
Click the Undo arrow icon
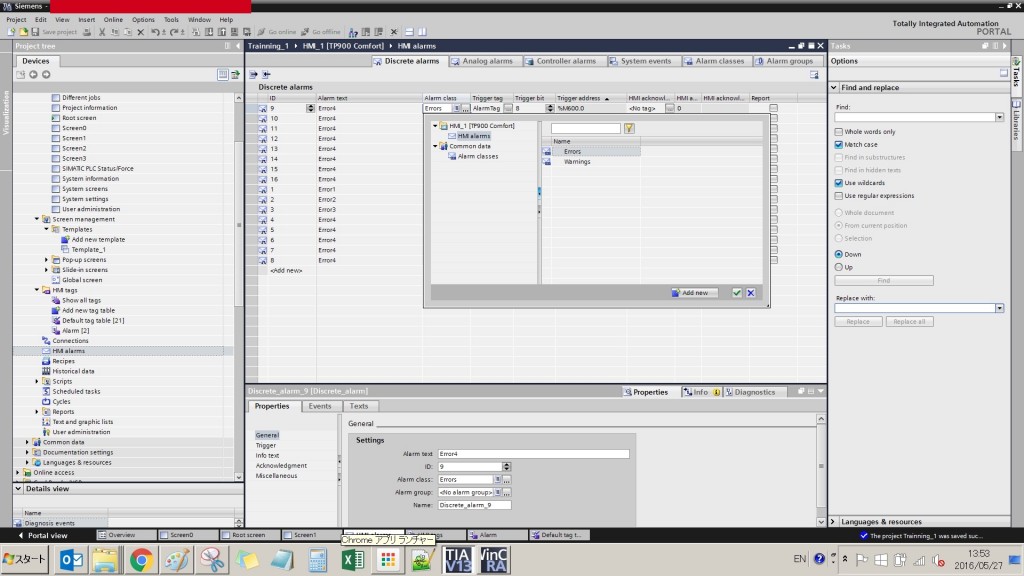[x=155, y=31]
